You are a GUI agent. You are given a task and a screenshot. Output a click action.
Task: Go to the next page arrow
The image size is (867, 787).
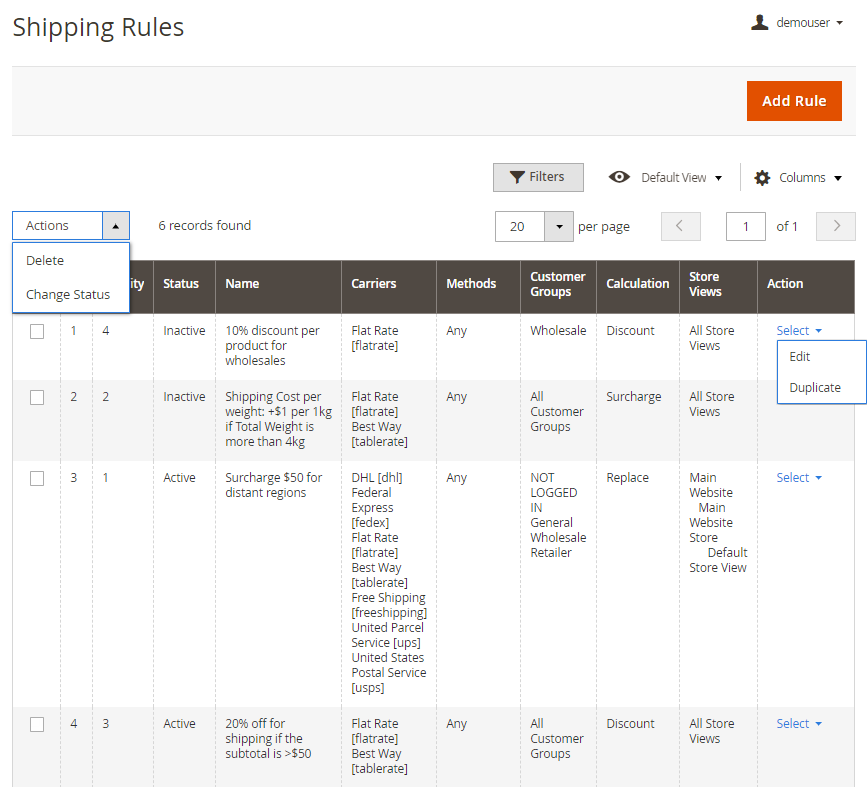point(836,226)
